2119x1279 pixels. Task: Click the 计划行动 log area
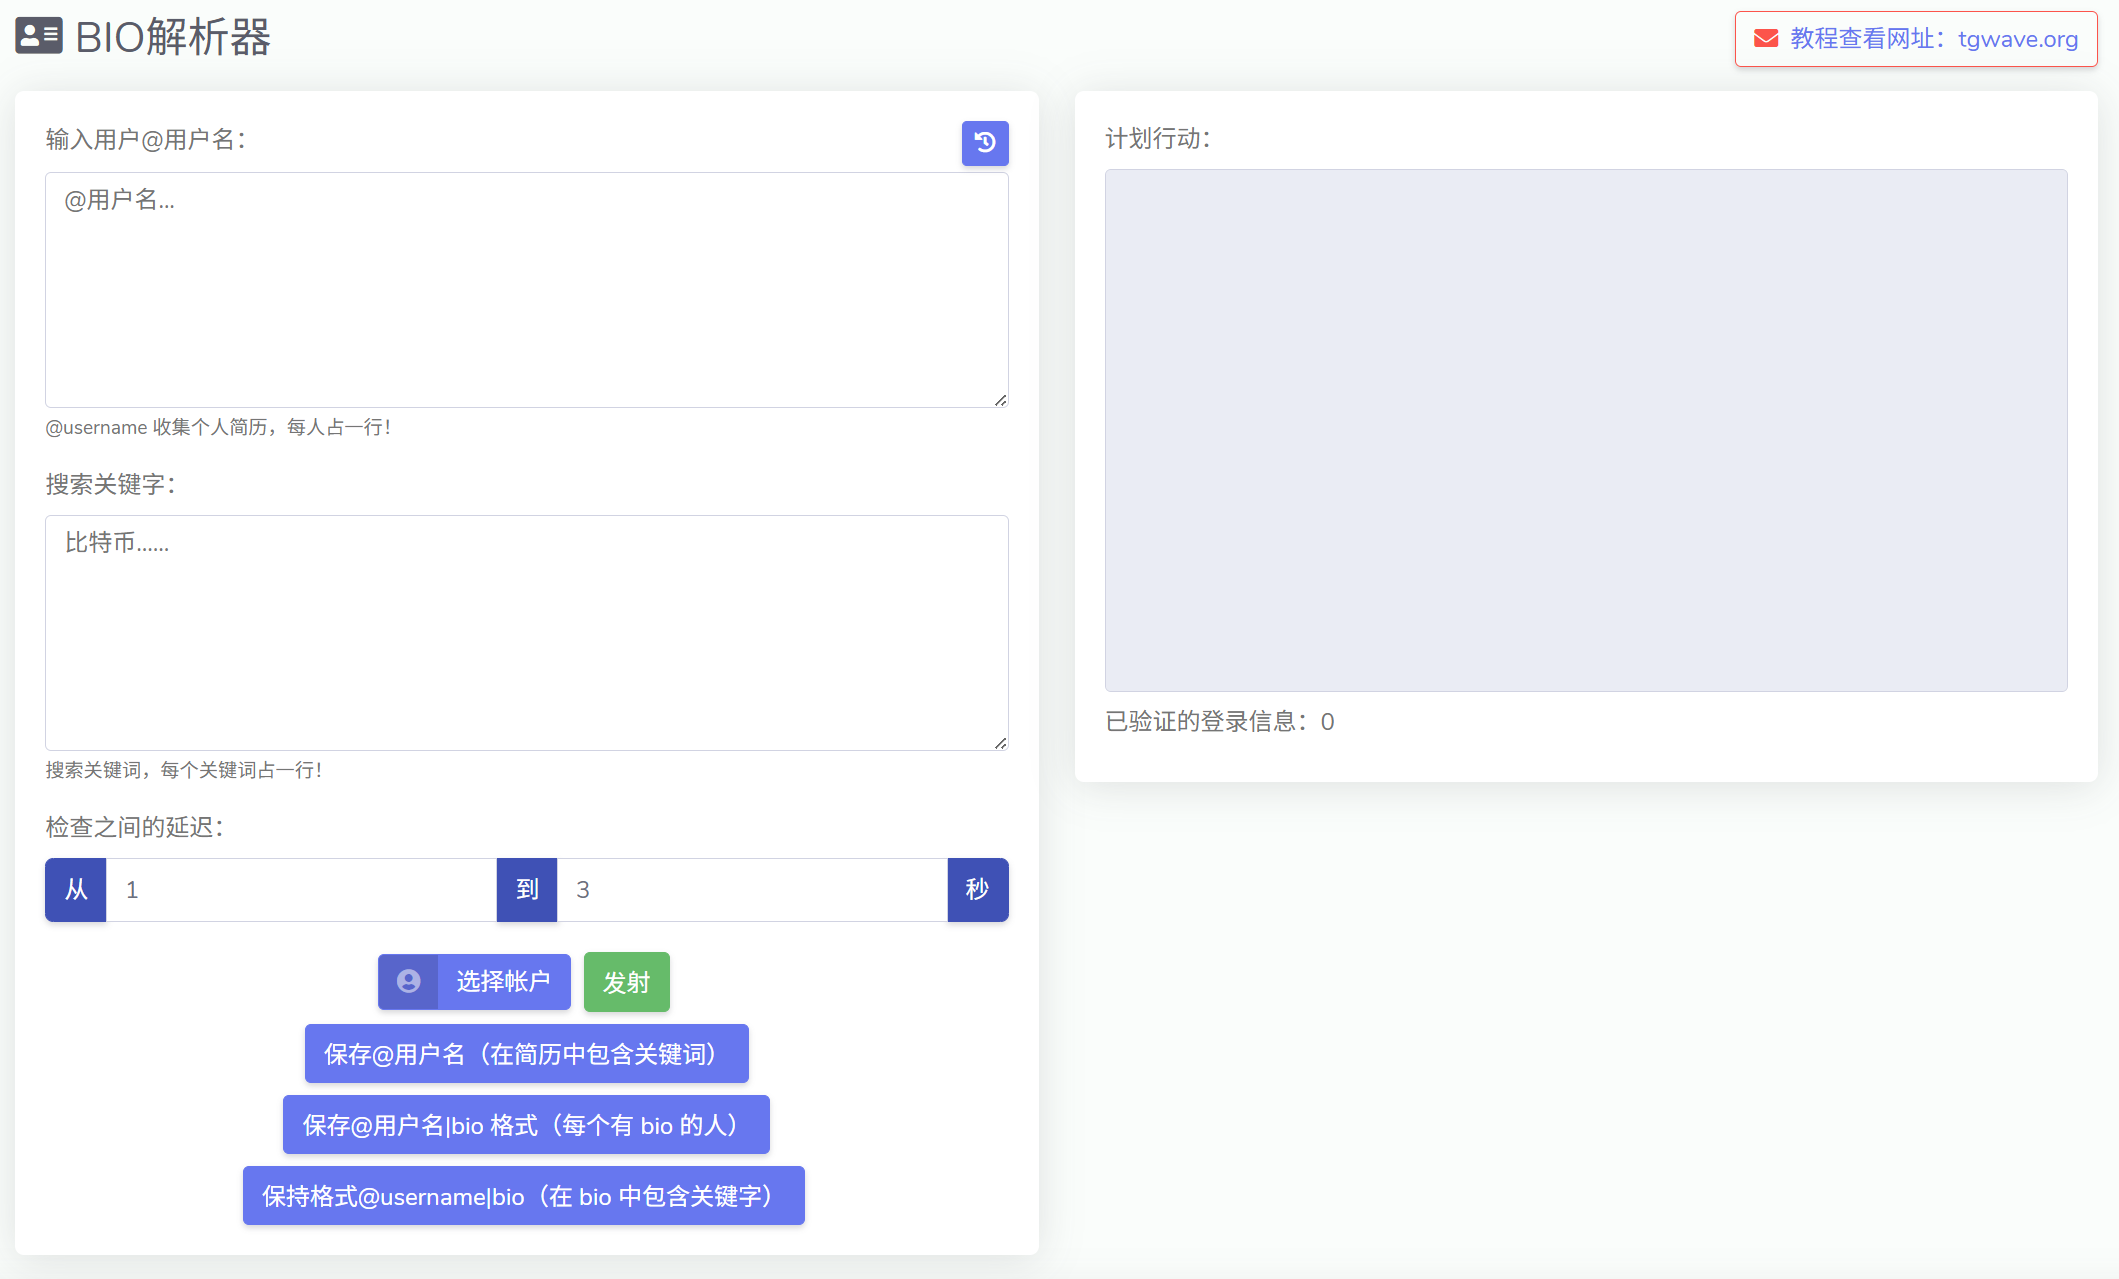(x=1585, y=430)
